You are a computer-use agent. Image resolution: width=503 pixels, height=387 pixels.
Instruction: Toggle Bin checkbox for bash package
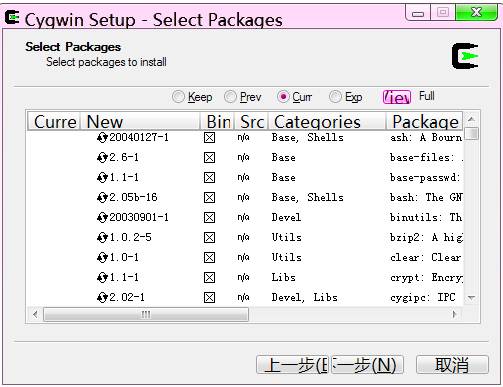(x=209, y=197)
